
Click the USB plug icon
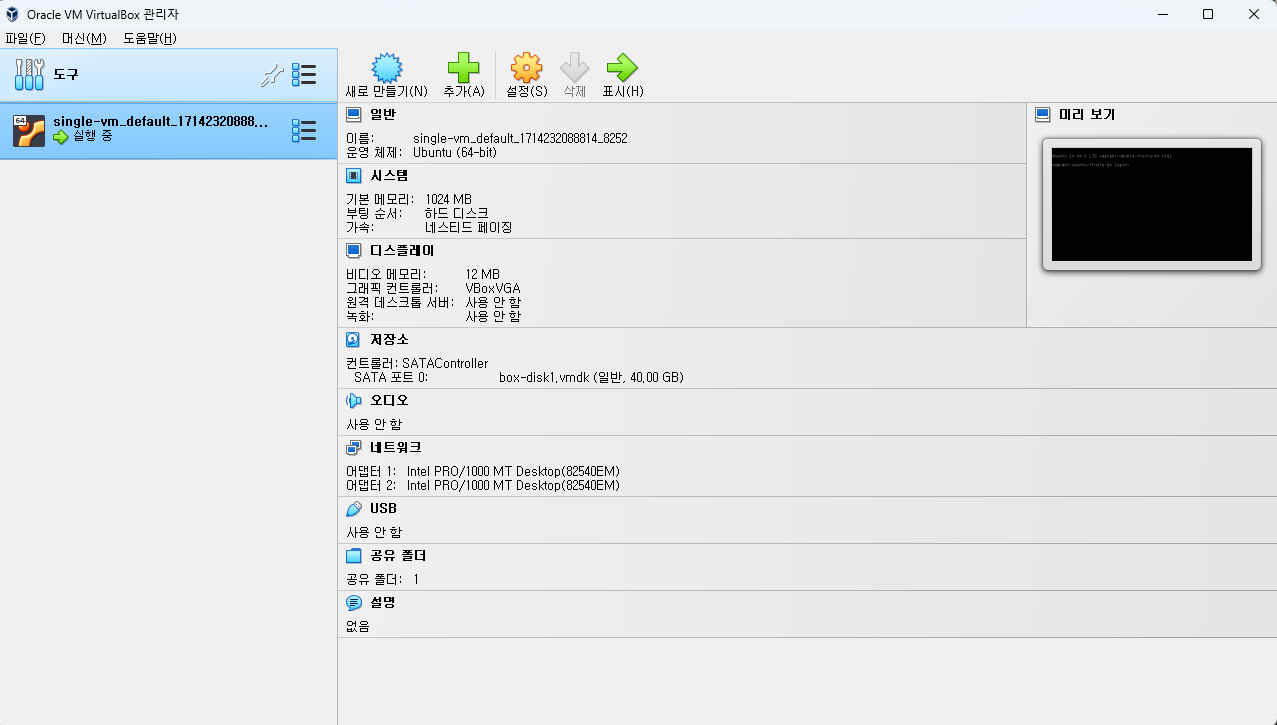pyautogui.click(x=353, y=509)
